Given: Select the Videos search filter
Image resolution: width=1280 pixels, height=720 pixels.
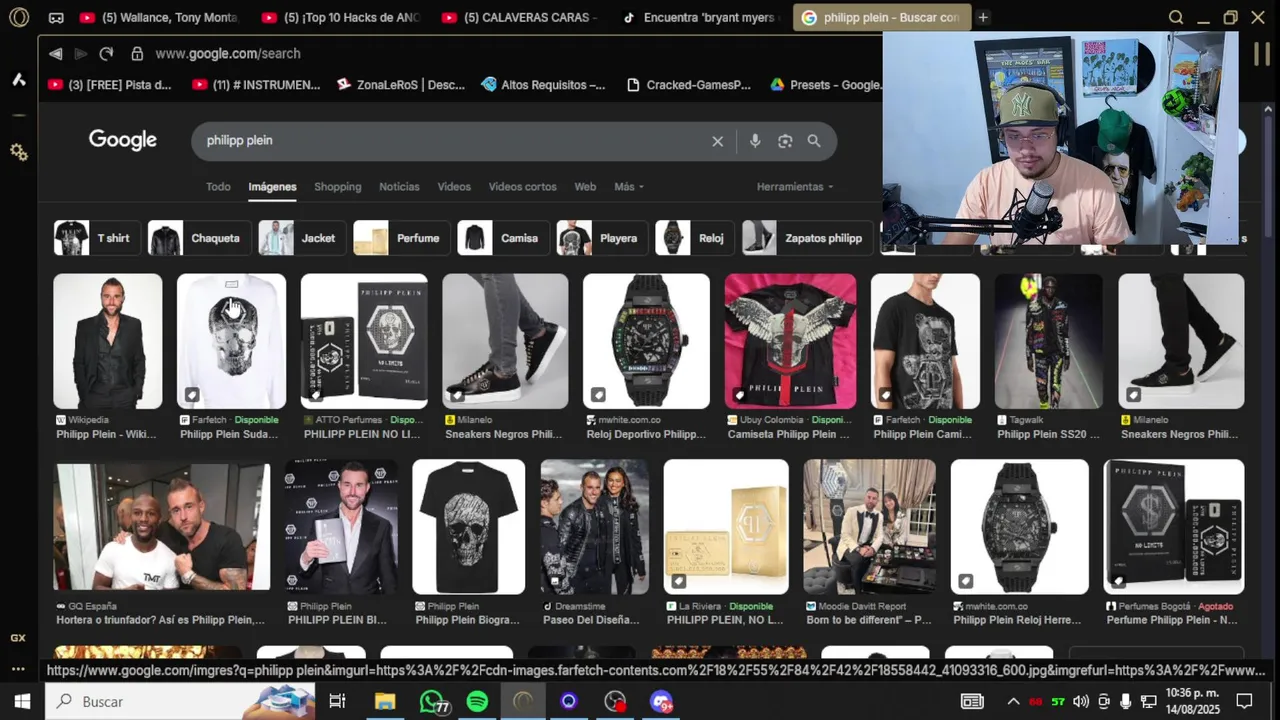Looking at the screenshot, I should (454, 187).
